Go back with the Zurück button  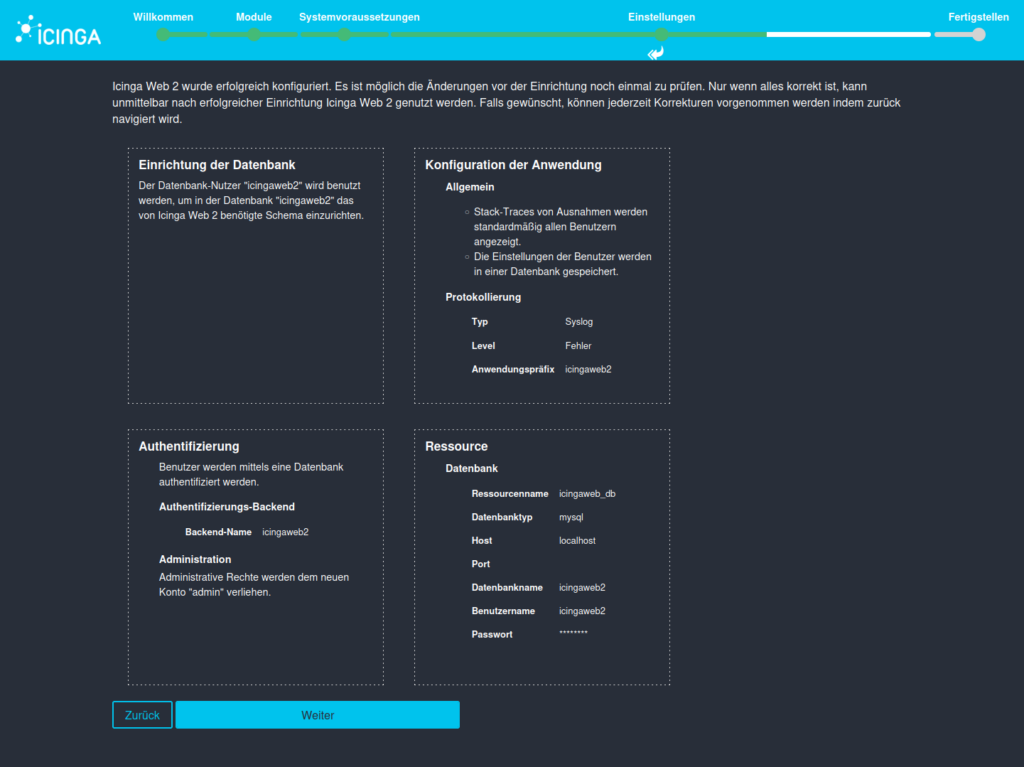(x=142, y=715)
